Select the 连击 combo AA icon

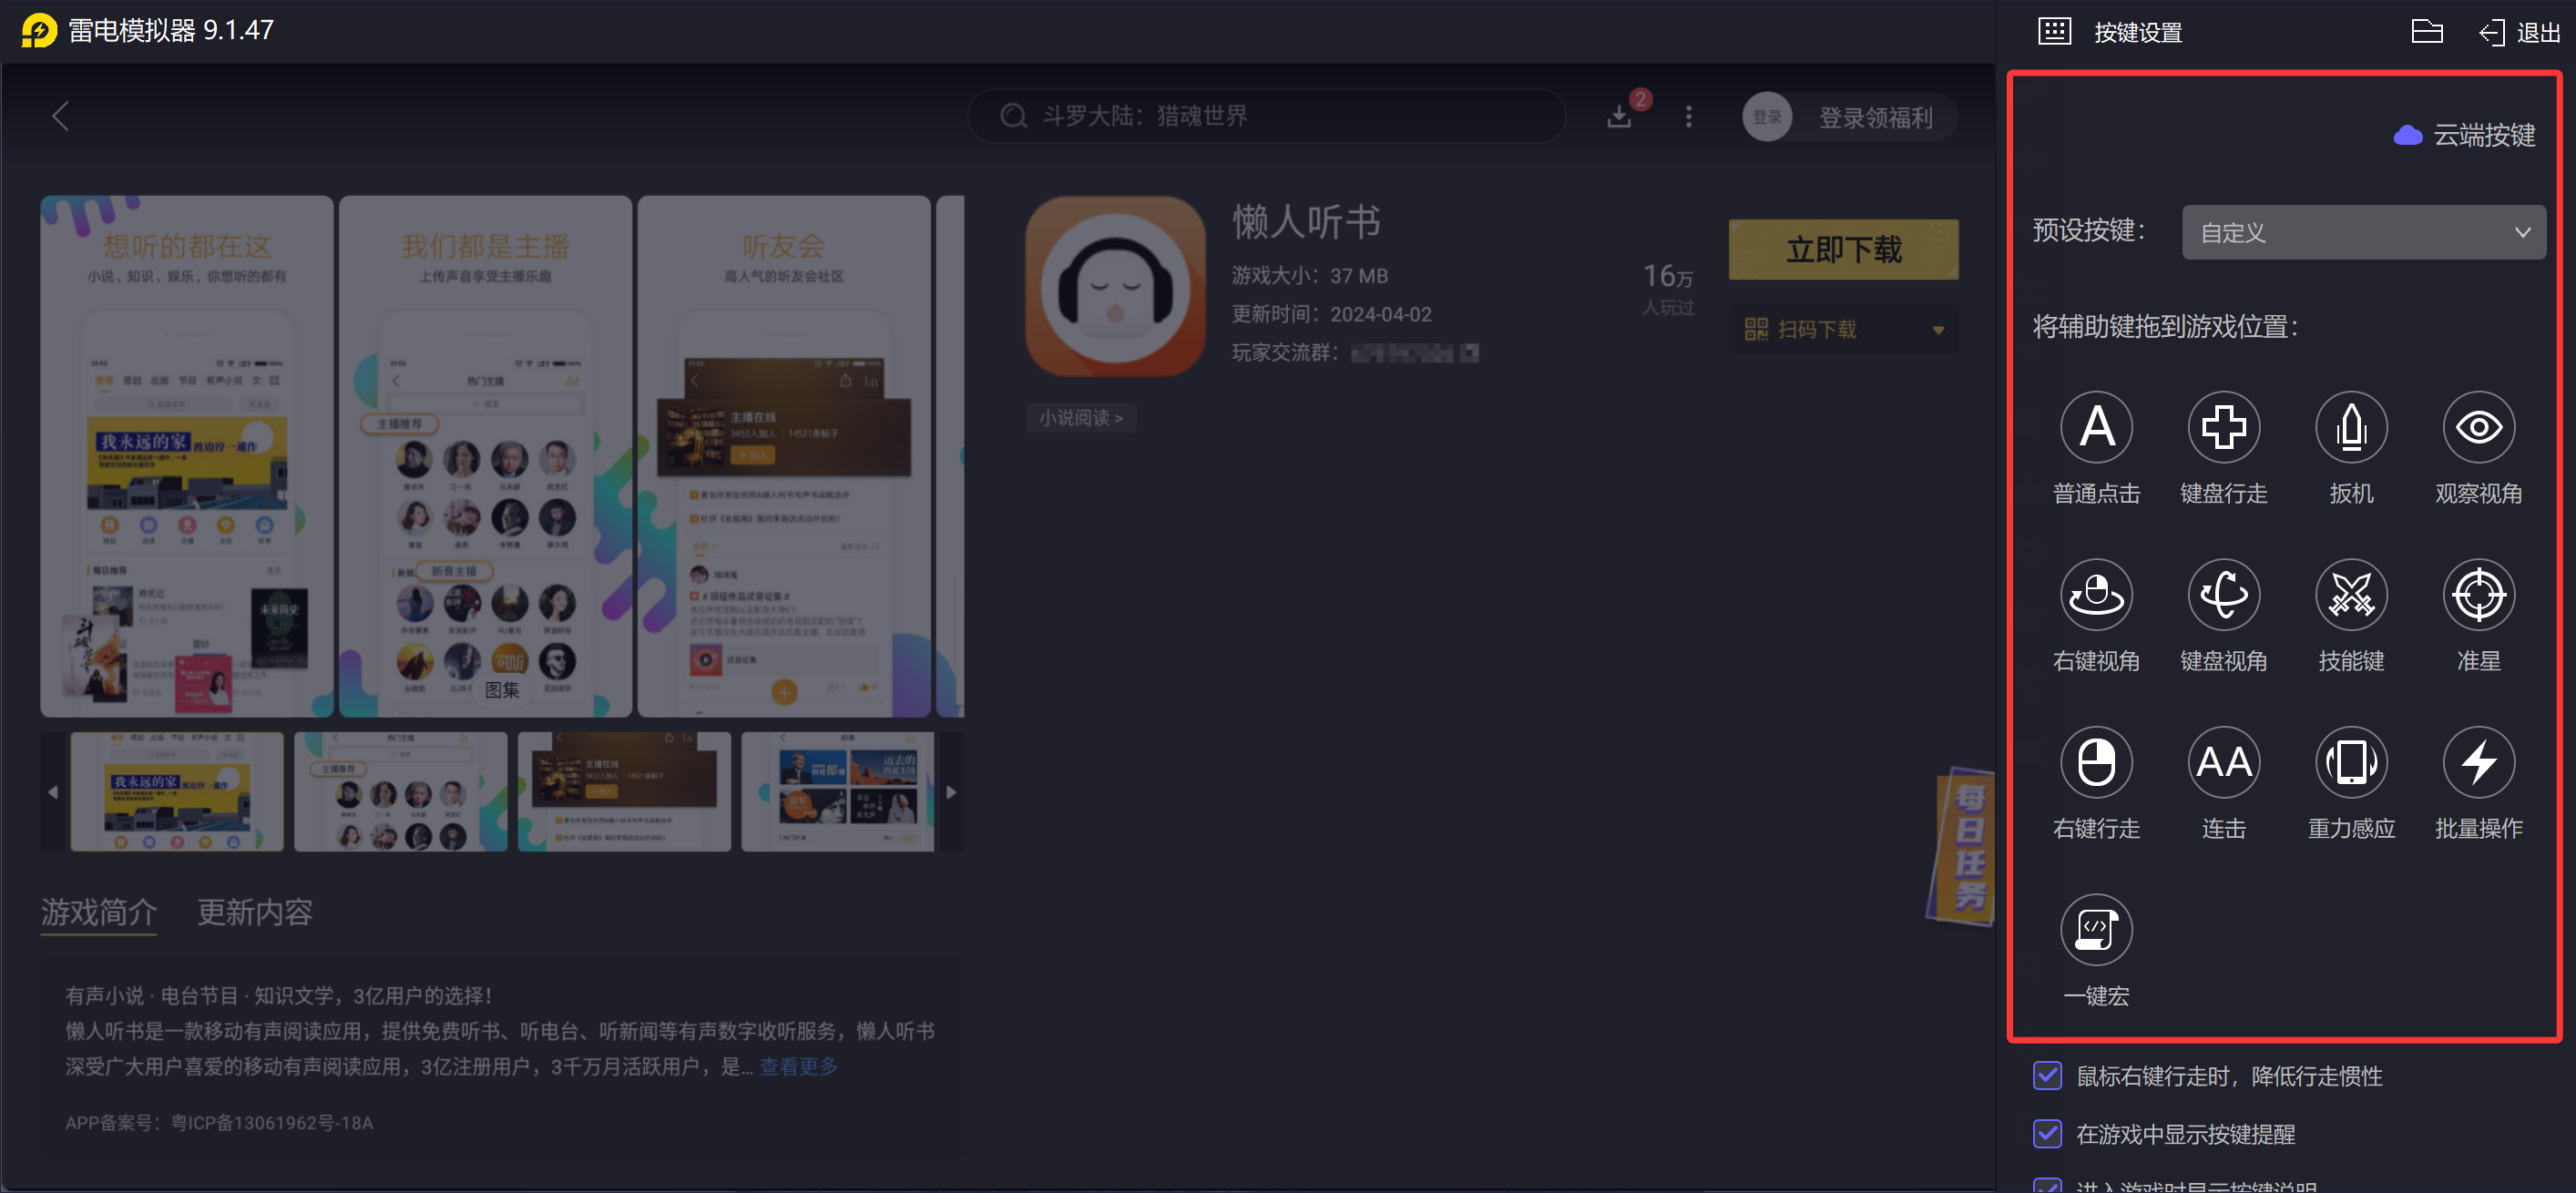(x=2223, y=762)
